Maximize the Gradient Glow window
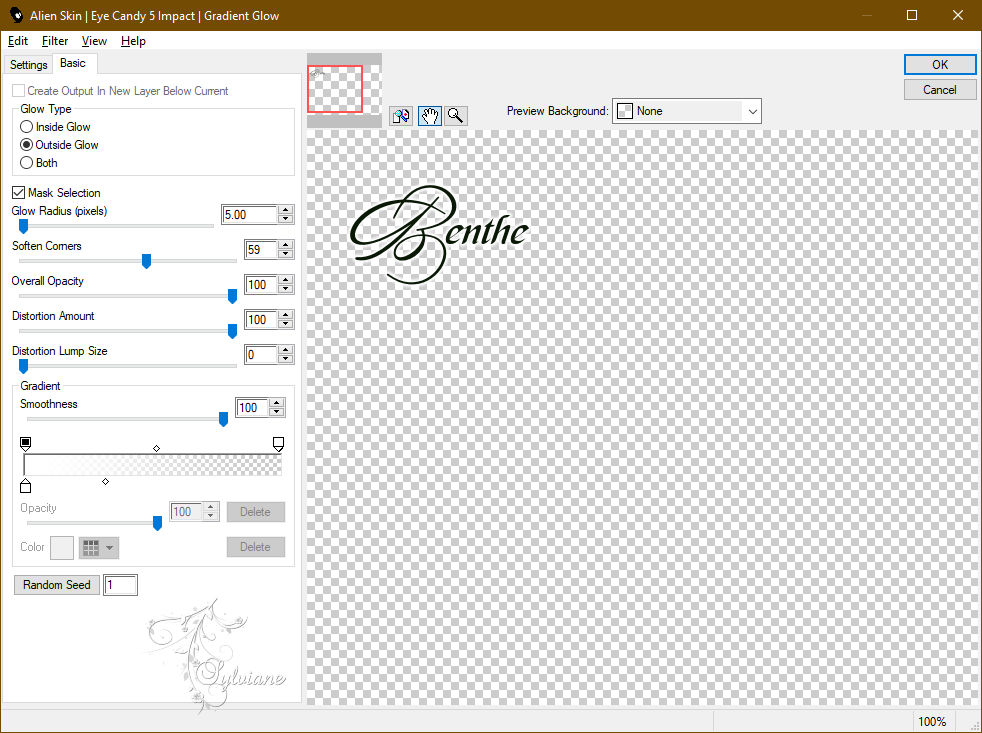 click(x=912, y=15)
